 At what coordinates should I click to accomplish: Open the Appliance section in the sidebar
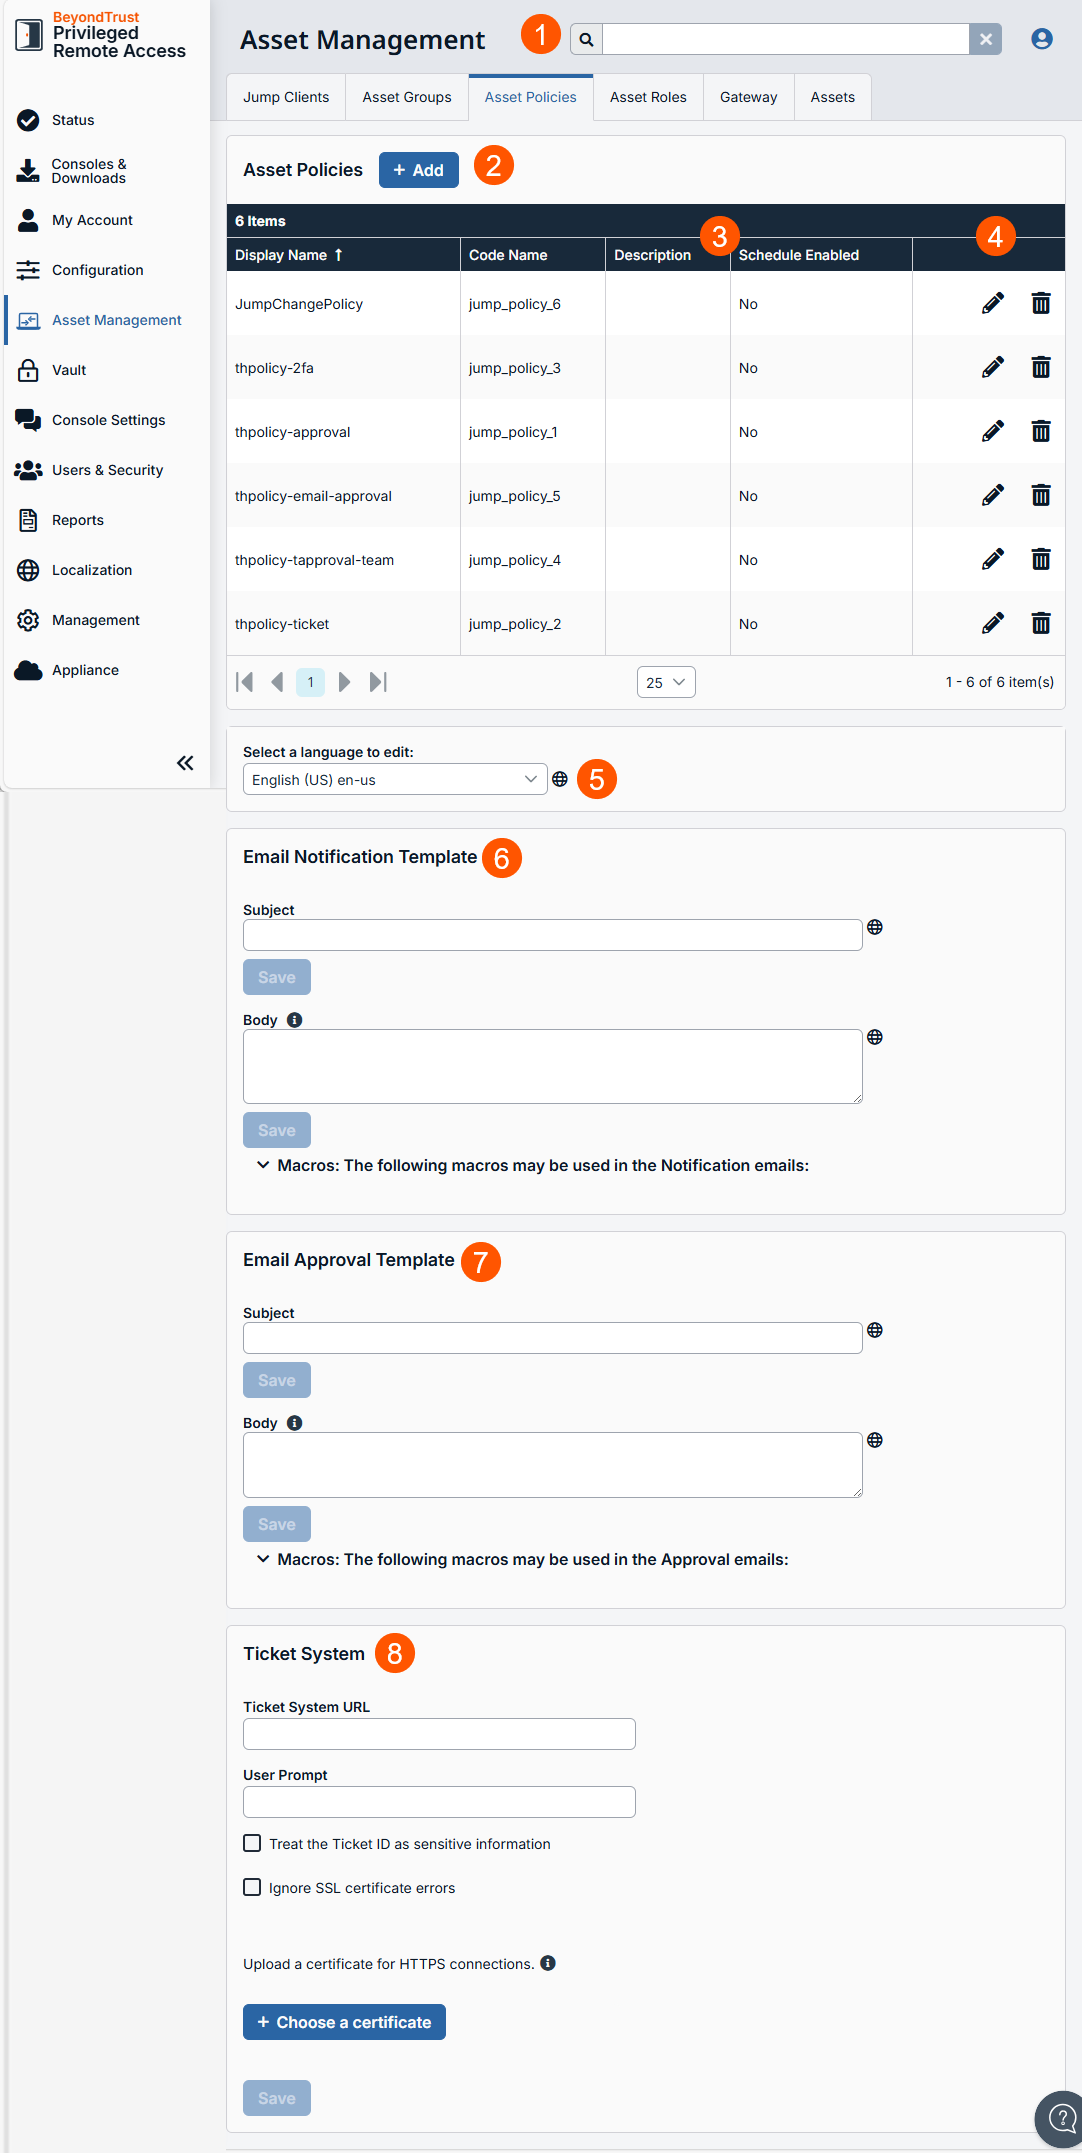(85, 669)
